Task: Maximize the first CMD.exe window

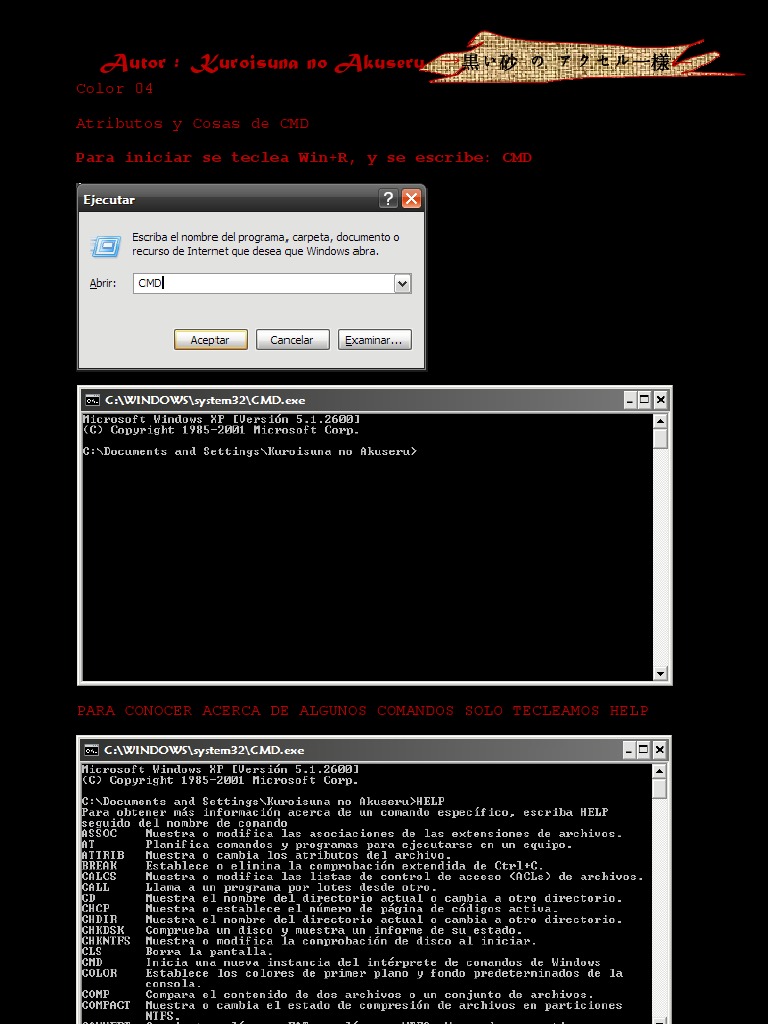Action: tap(645, 400)
